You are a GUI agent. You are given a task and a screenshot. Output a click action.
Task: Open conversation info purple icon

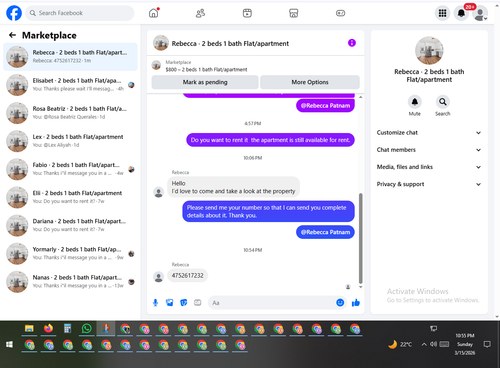click(352, 43)
